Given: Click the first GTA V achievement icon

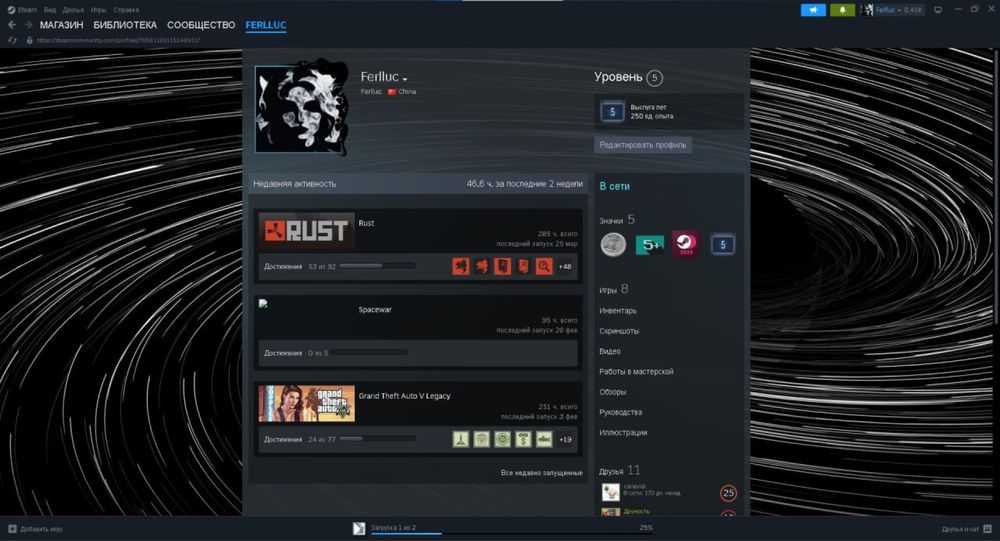Looking at the screenshot, I should click(460, 439).
